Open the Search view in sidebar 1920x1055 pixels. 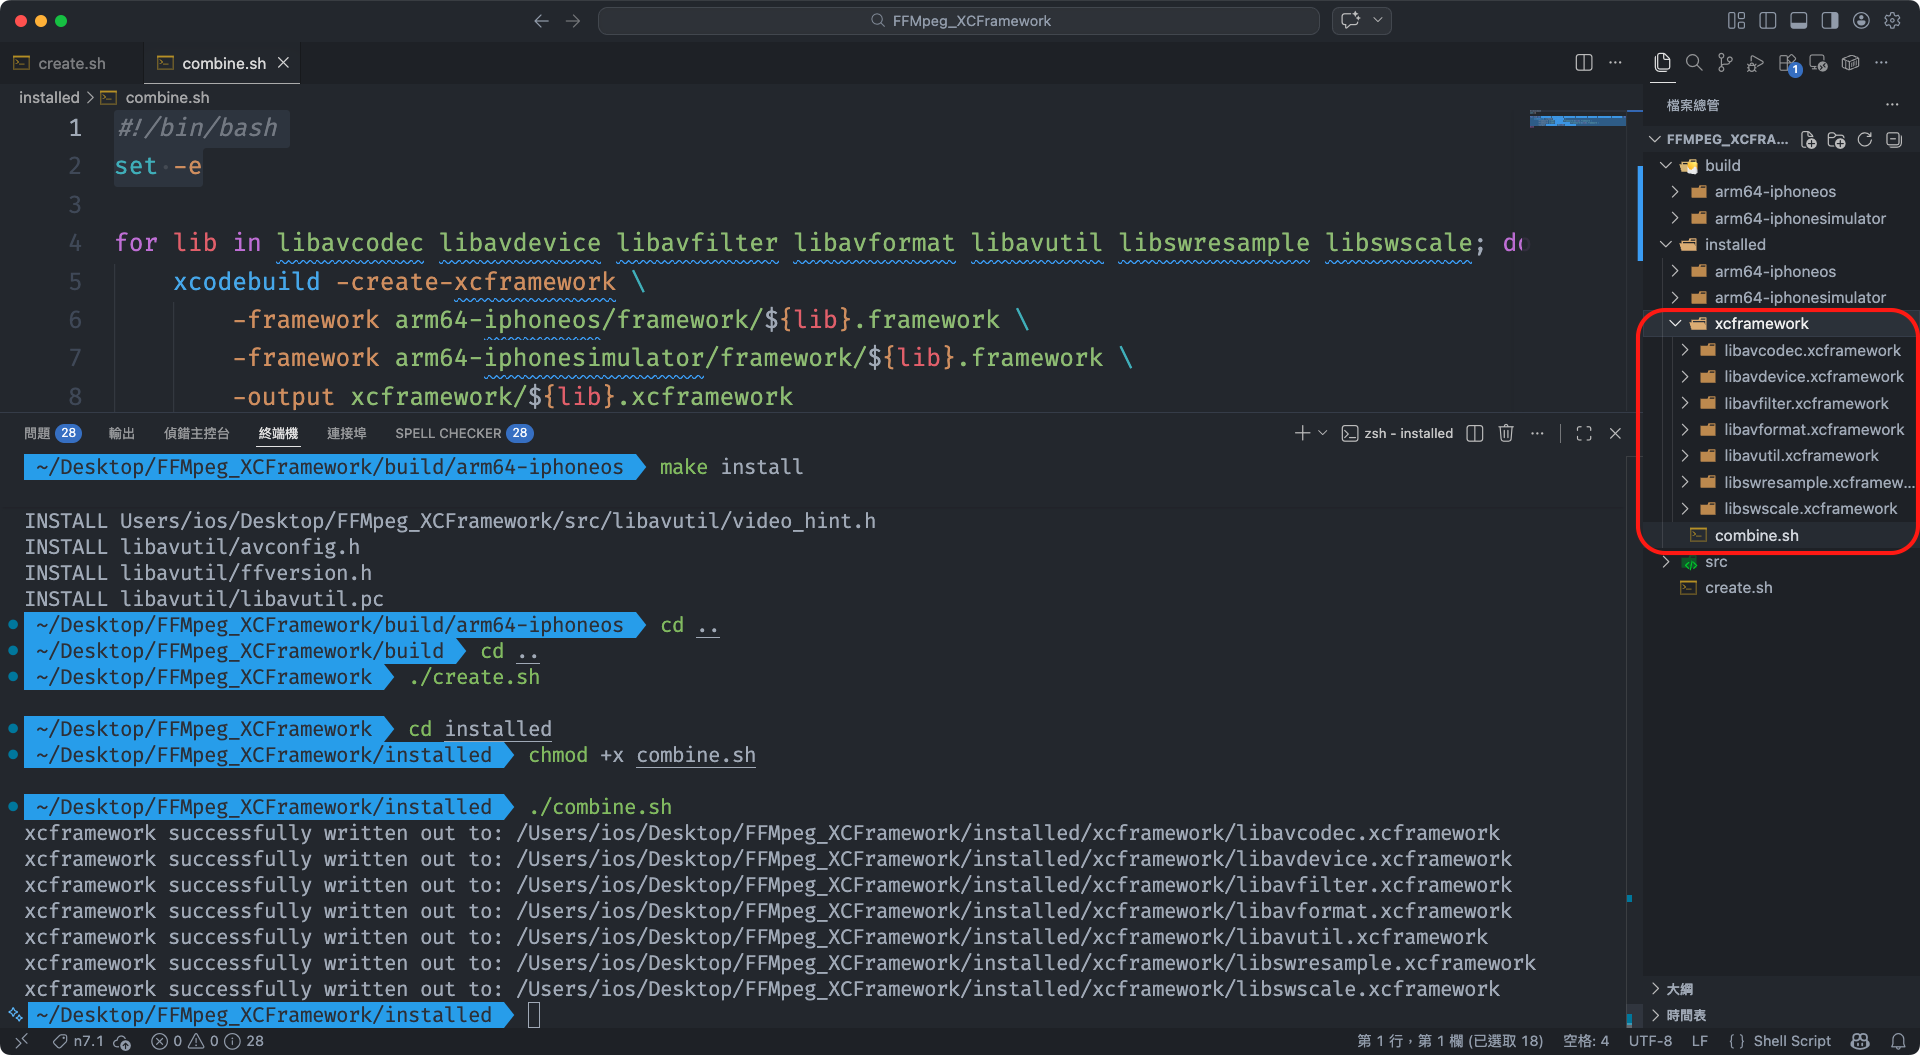coord(1694,63)
